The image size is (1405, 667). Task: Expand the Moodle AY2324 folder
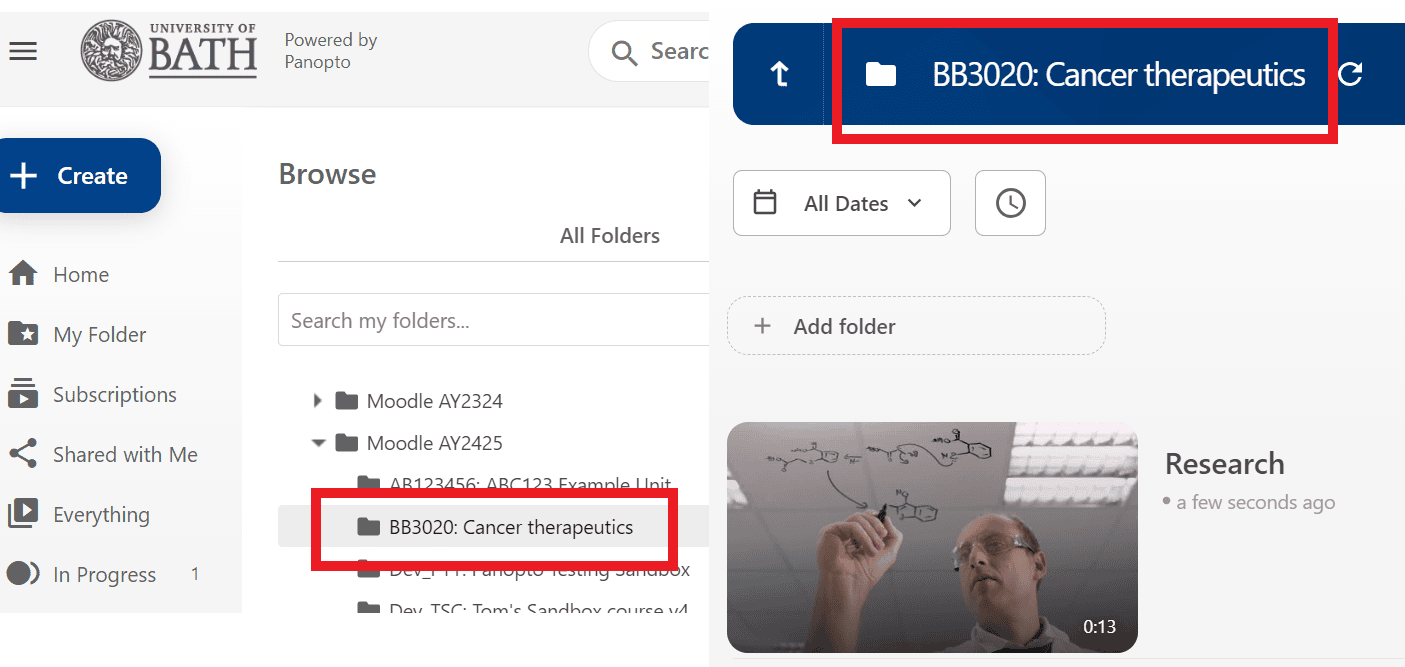pos(317,400)
